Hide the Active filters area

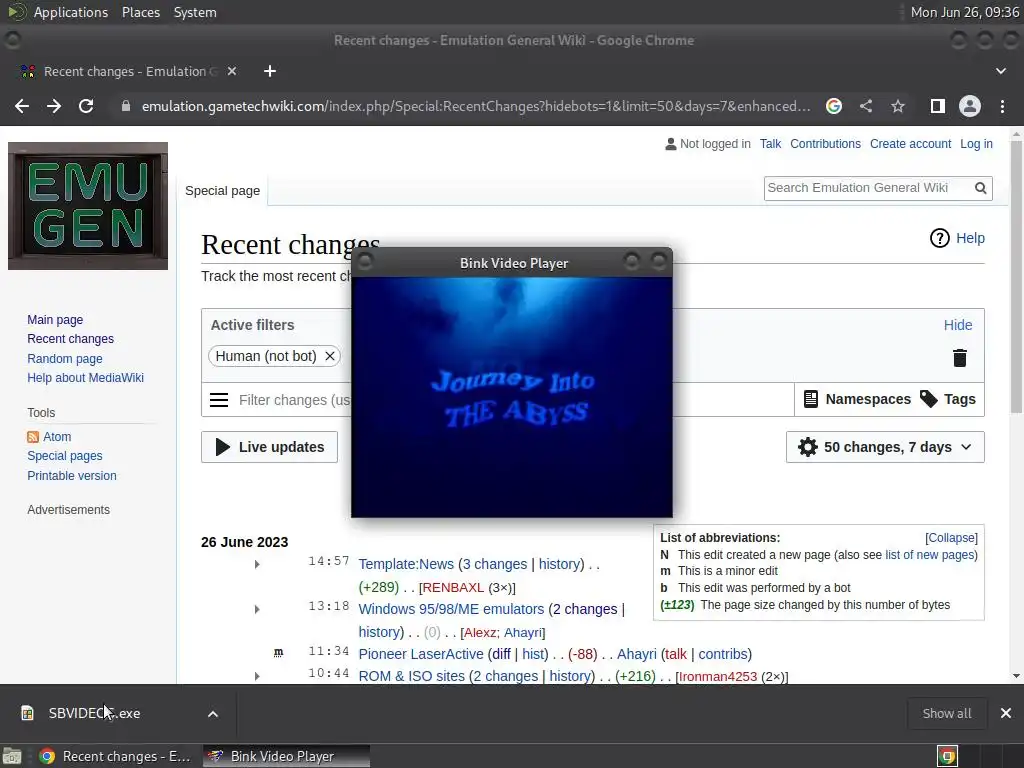point(957,325)
